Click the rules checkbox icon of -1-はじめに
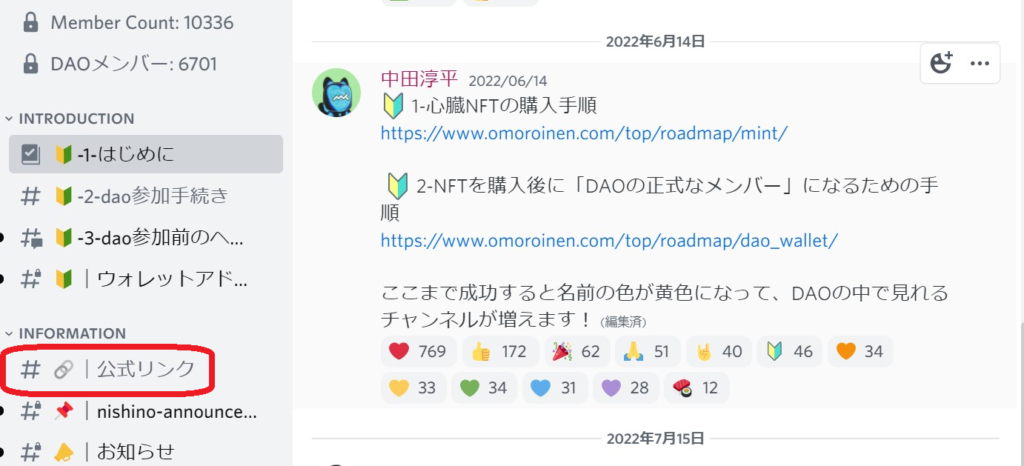This screenshot has height=466, width=1024. point(30,154)
